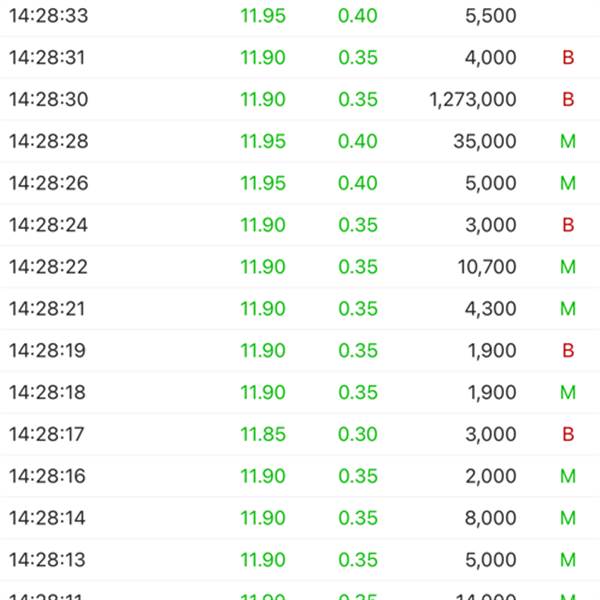Select the 14:28:33 trade row

300,16
